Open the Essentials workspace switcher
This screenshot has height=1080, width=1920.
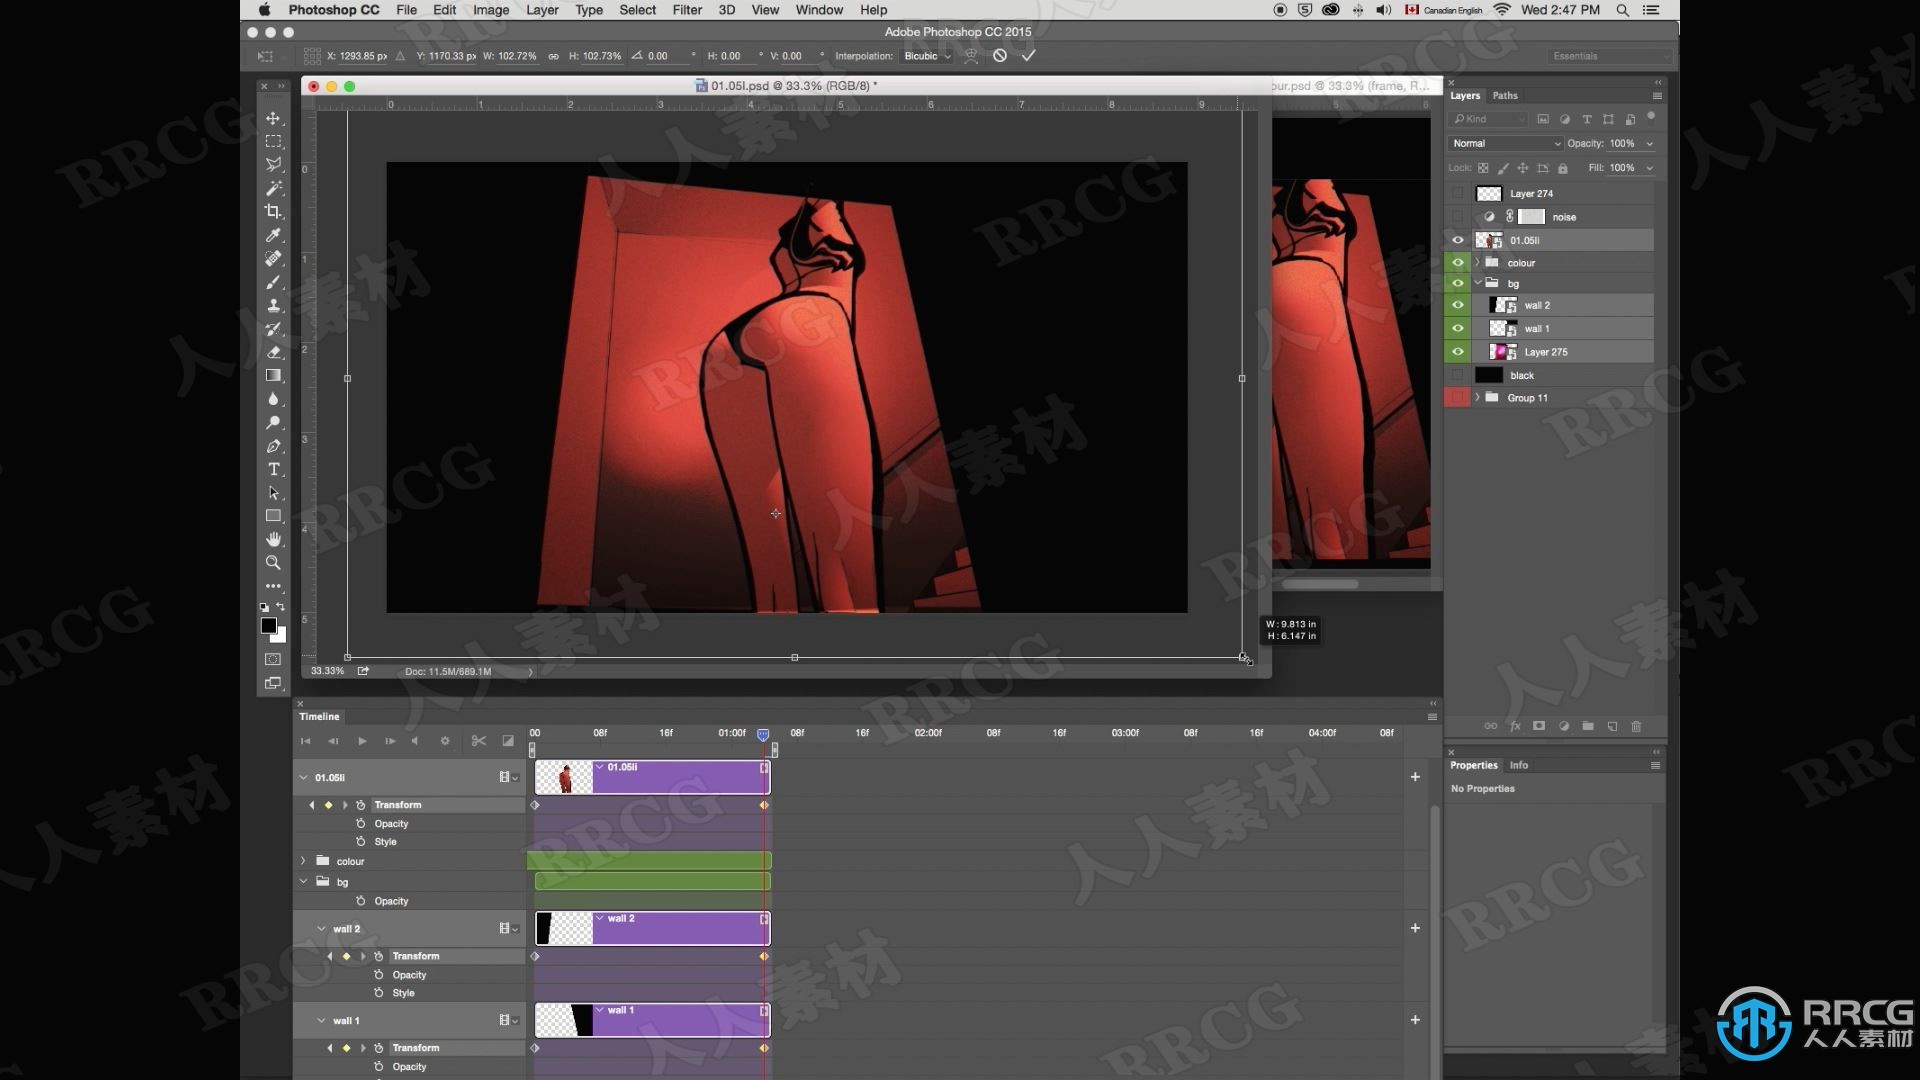click(x=1609, y=56)
